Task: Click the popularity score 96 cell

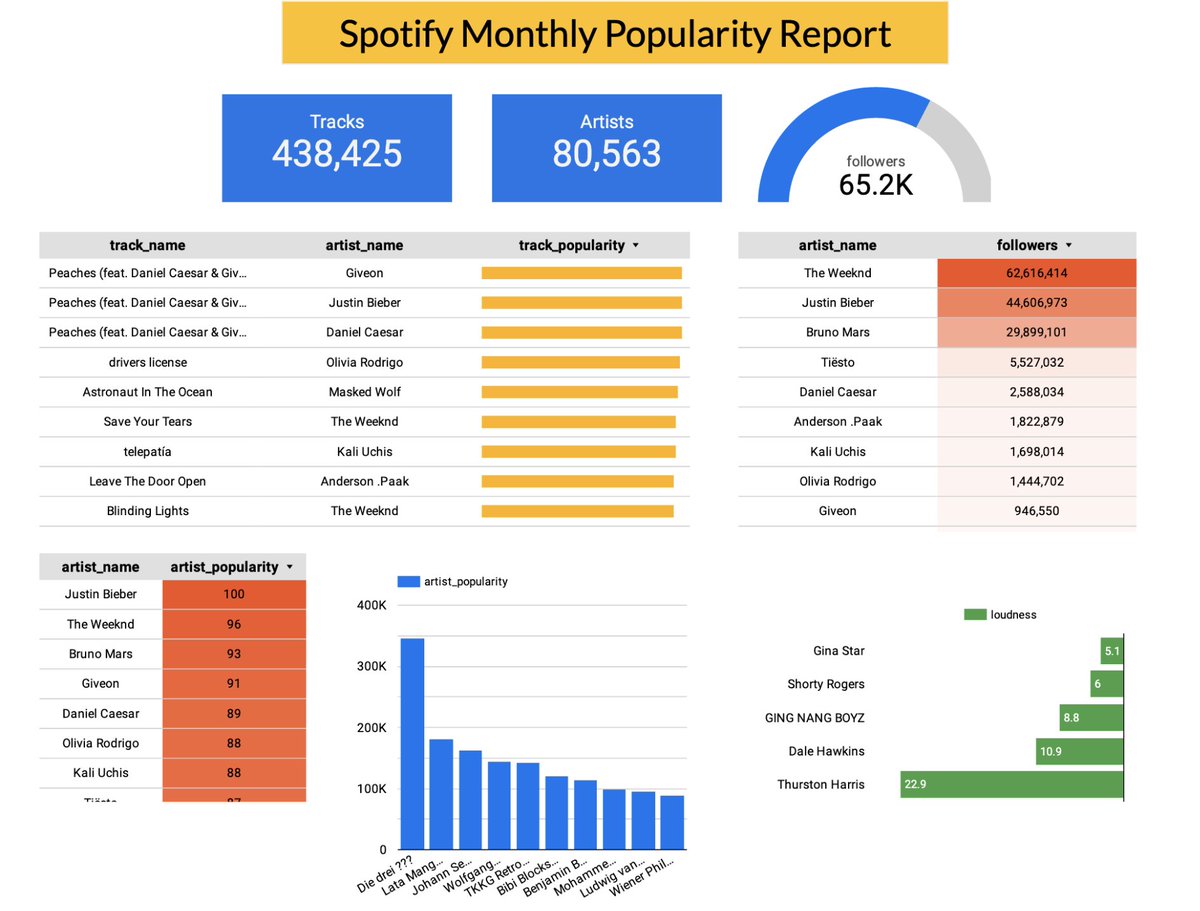Action: 234,624
